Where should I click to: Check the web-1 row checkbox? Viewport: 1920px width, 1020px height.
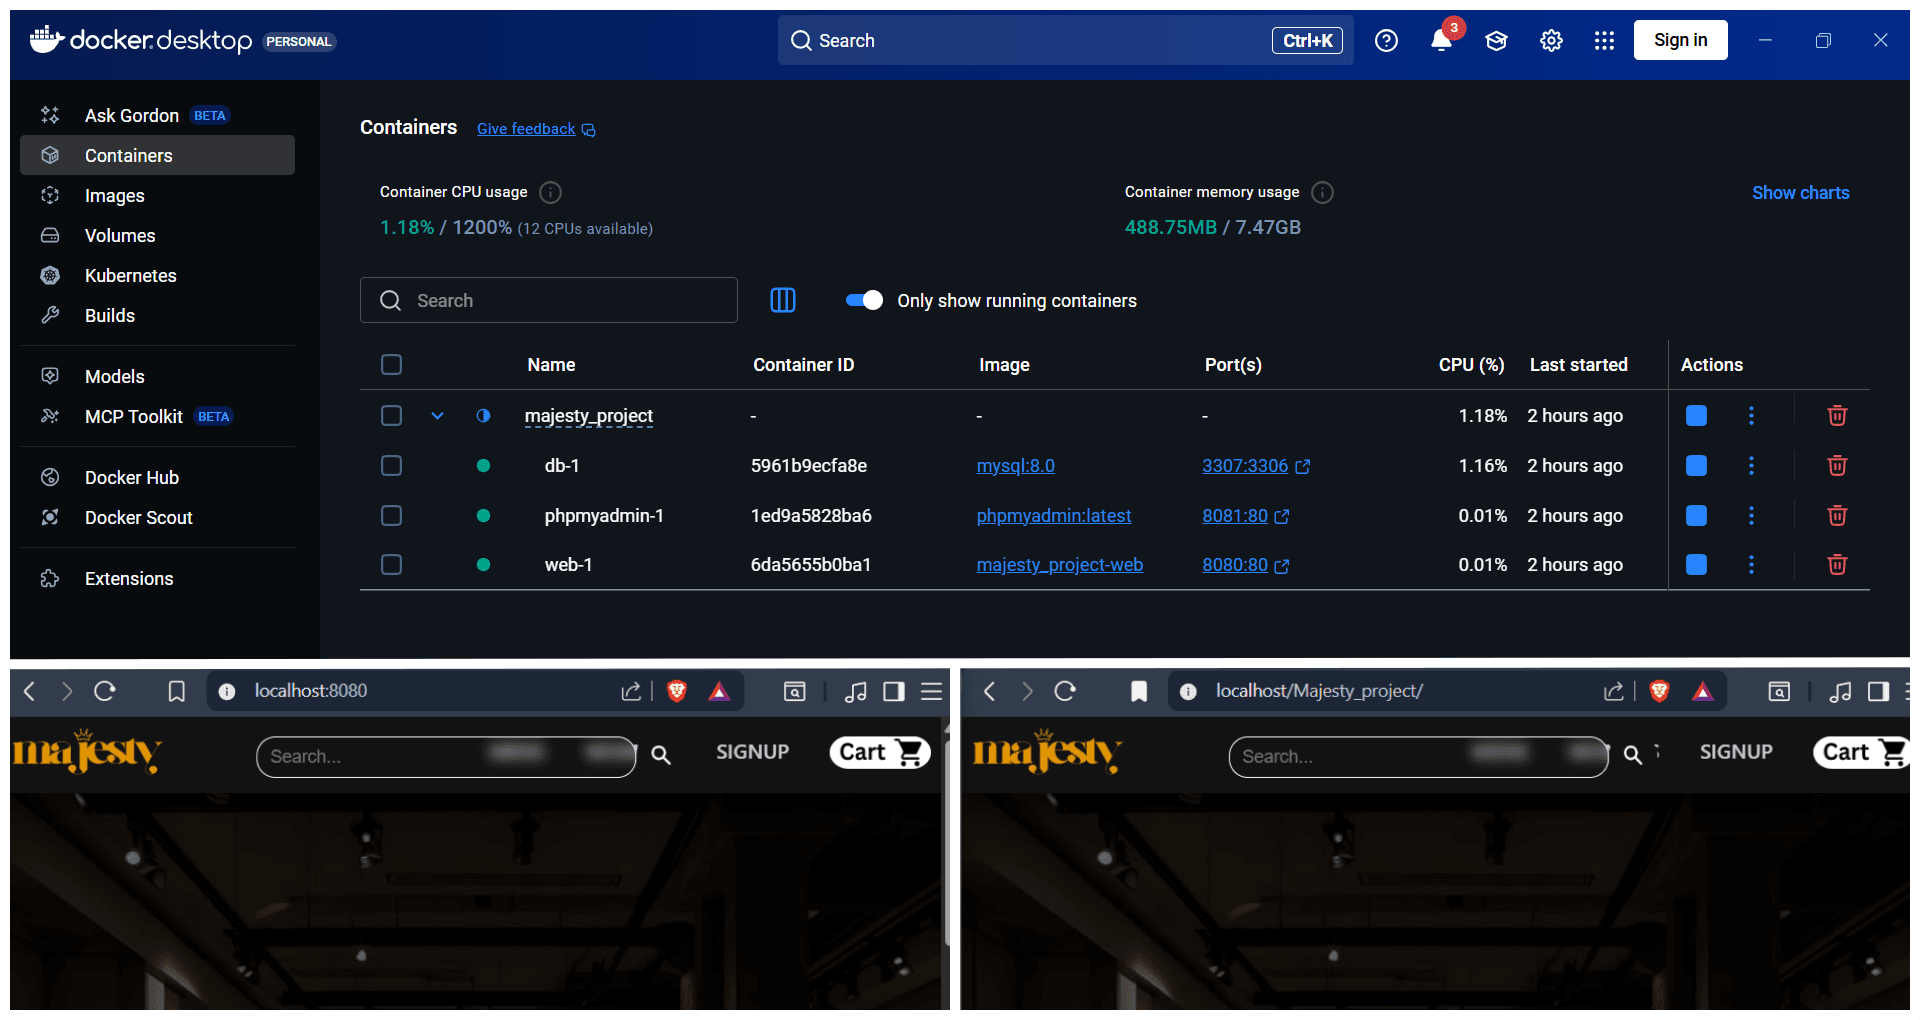pos(392,565)
